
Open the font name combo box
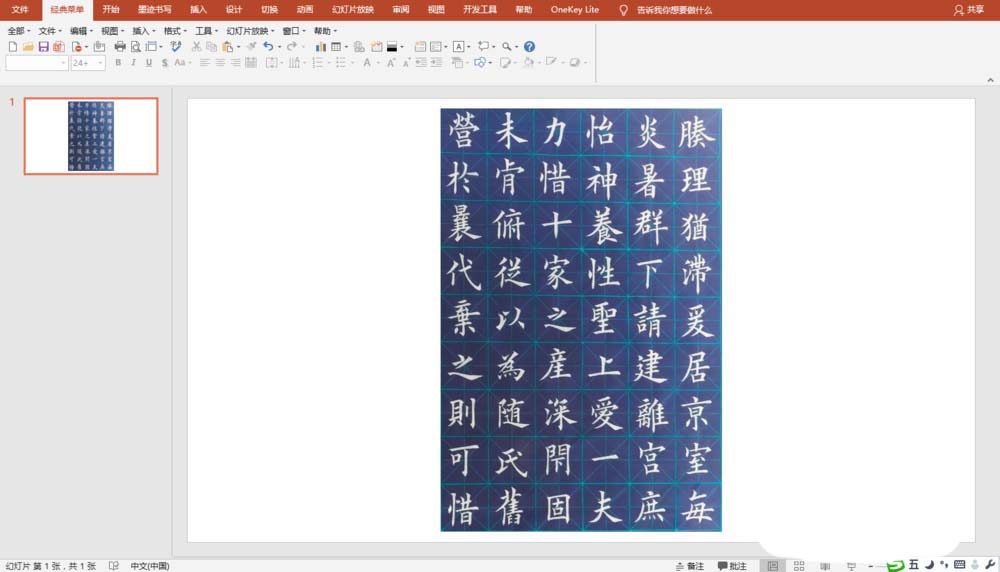click(36, 62)
